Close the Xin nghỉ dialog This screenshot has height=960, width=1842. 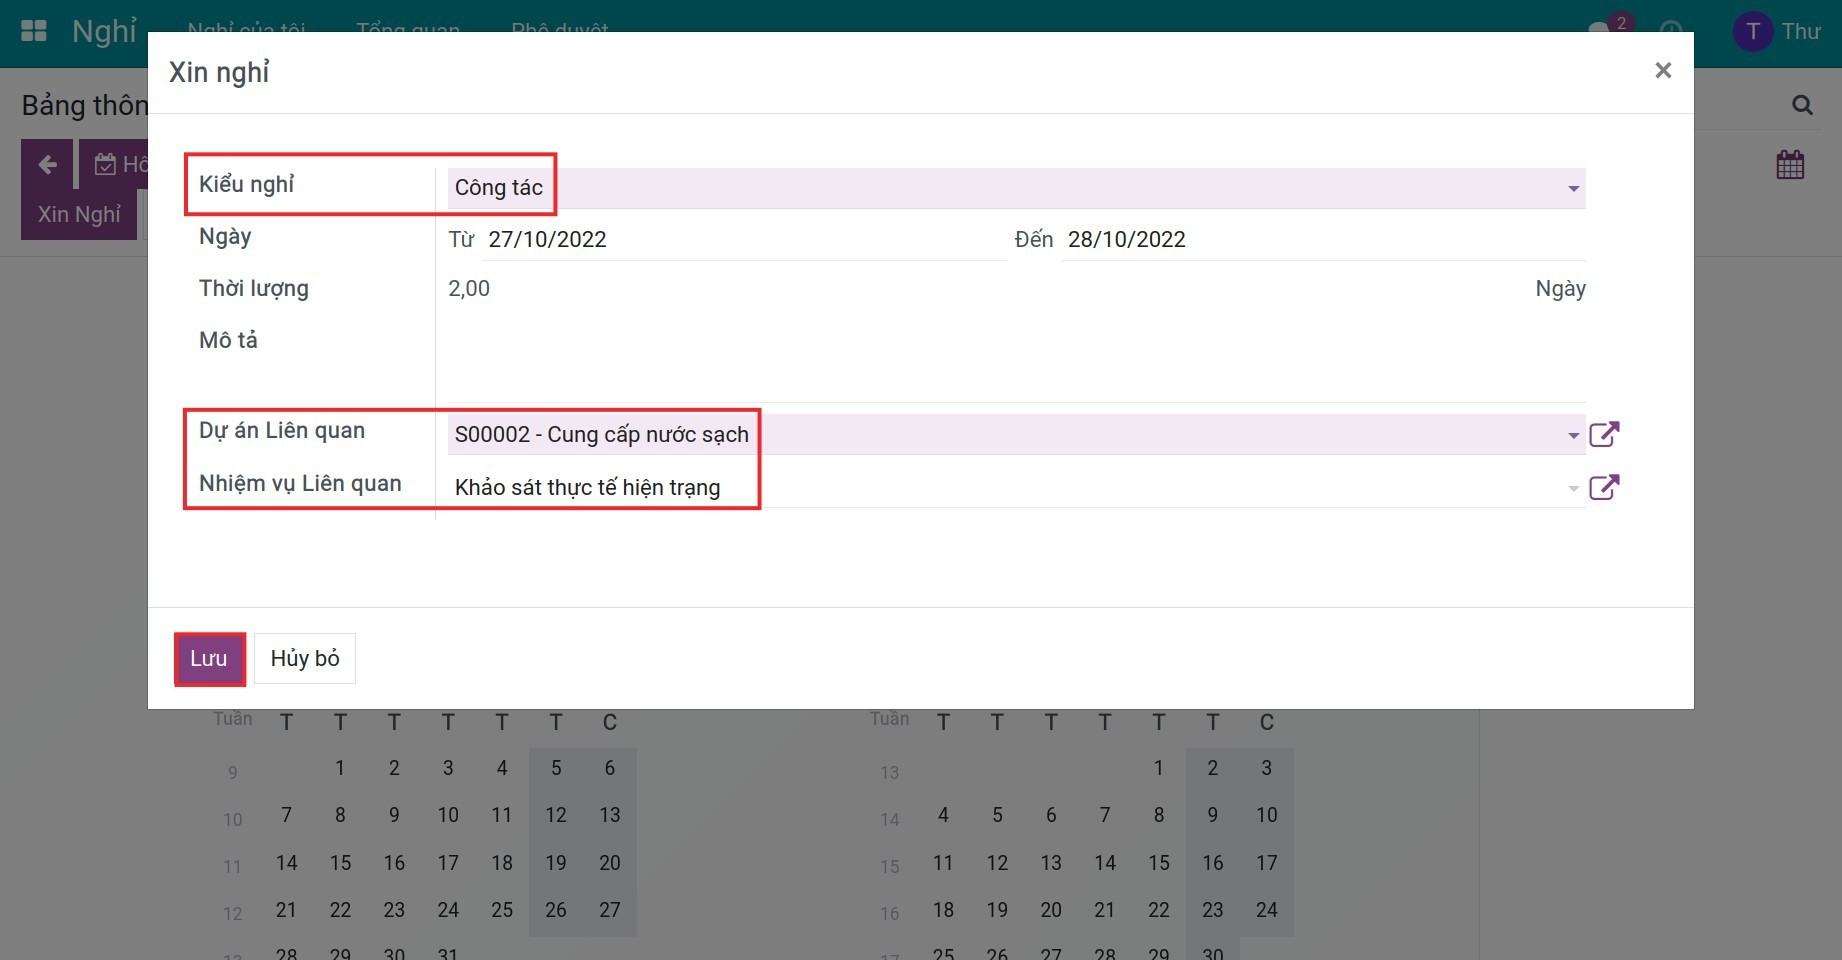(x=1663, y=70)
